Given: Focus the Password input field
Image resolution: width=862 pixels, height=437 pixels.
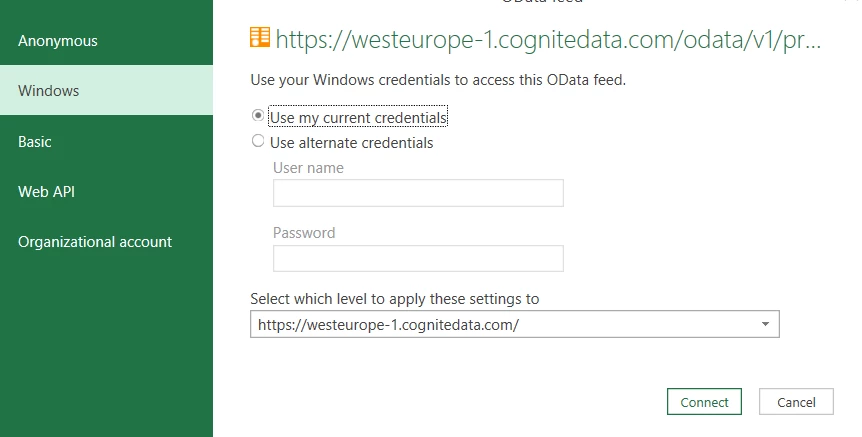Looking at the screenshot, I should pyautogui.click(x=418, y=258).
